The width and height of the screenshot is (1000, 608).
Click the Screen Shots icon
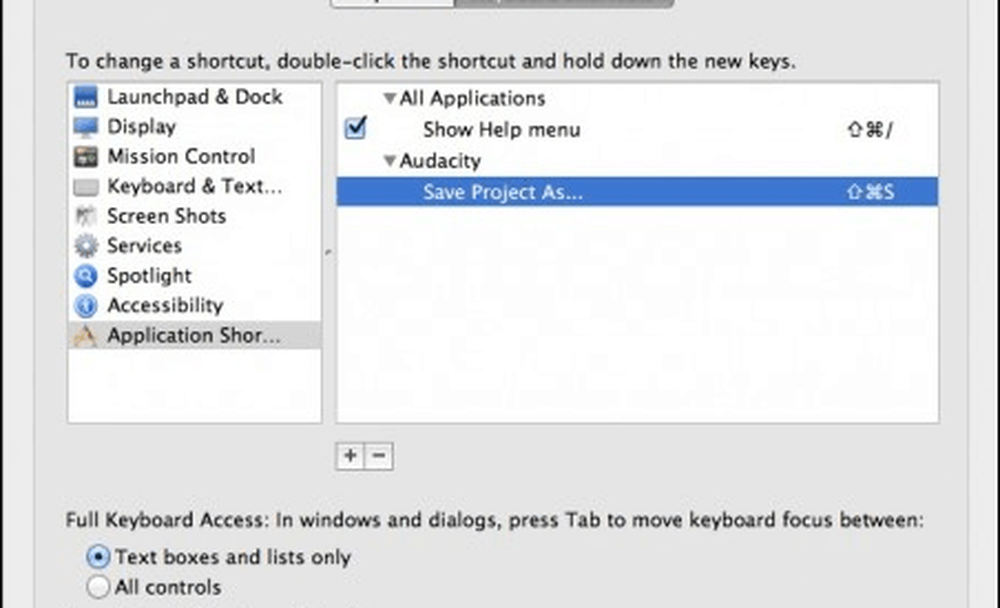pyautogui.click(x=87, y=216)
